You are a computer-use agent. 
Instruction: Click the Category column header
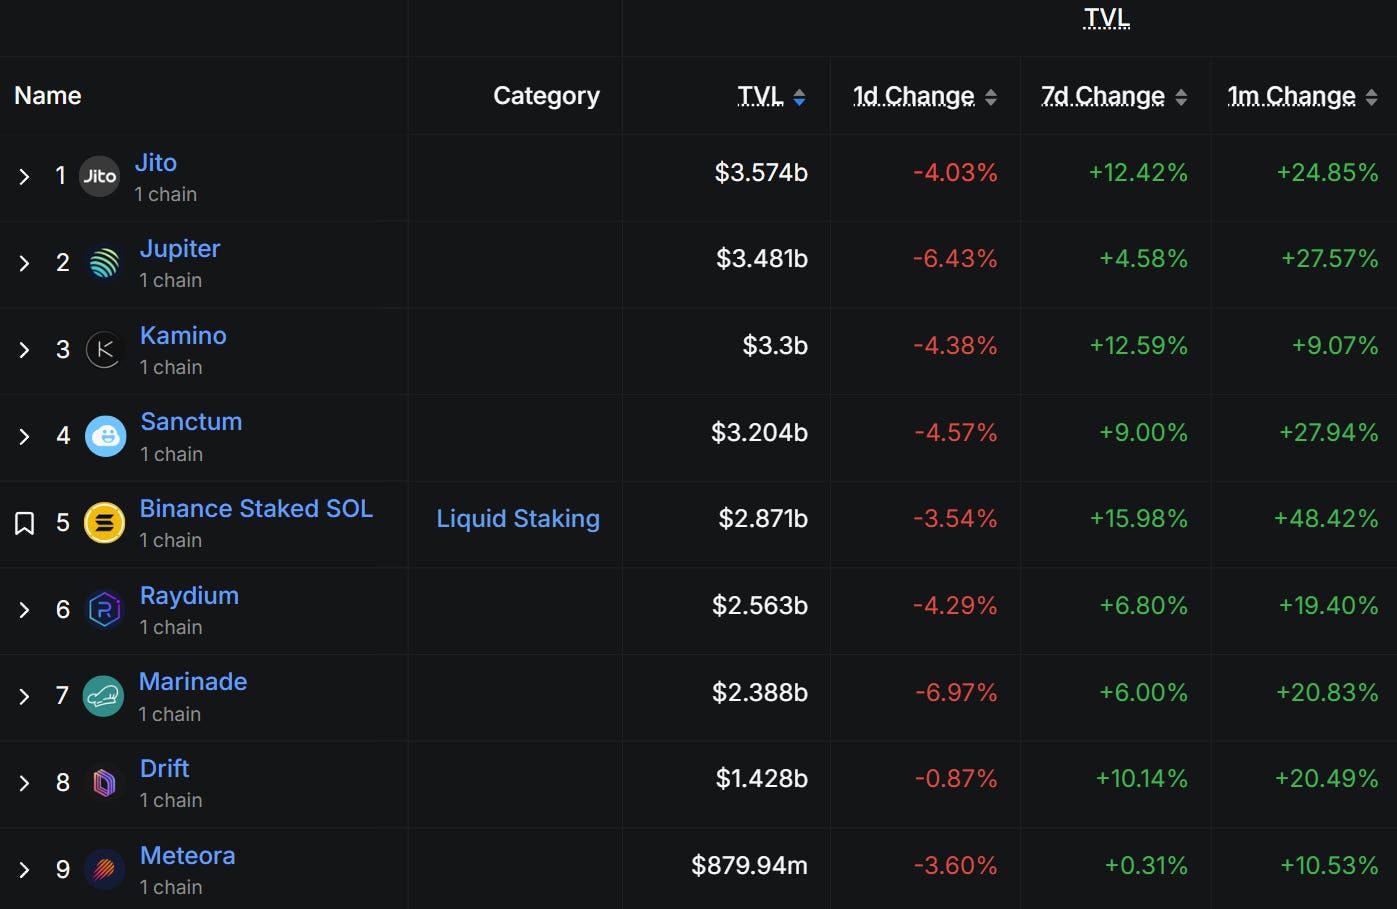546,96
